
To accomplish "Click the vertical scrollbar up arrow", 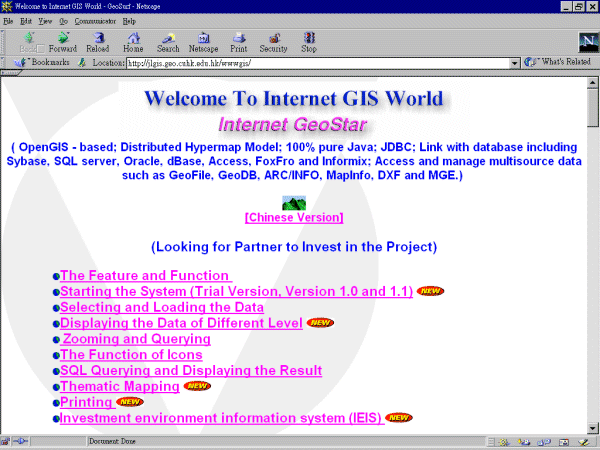I will click(593, 82).
